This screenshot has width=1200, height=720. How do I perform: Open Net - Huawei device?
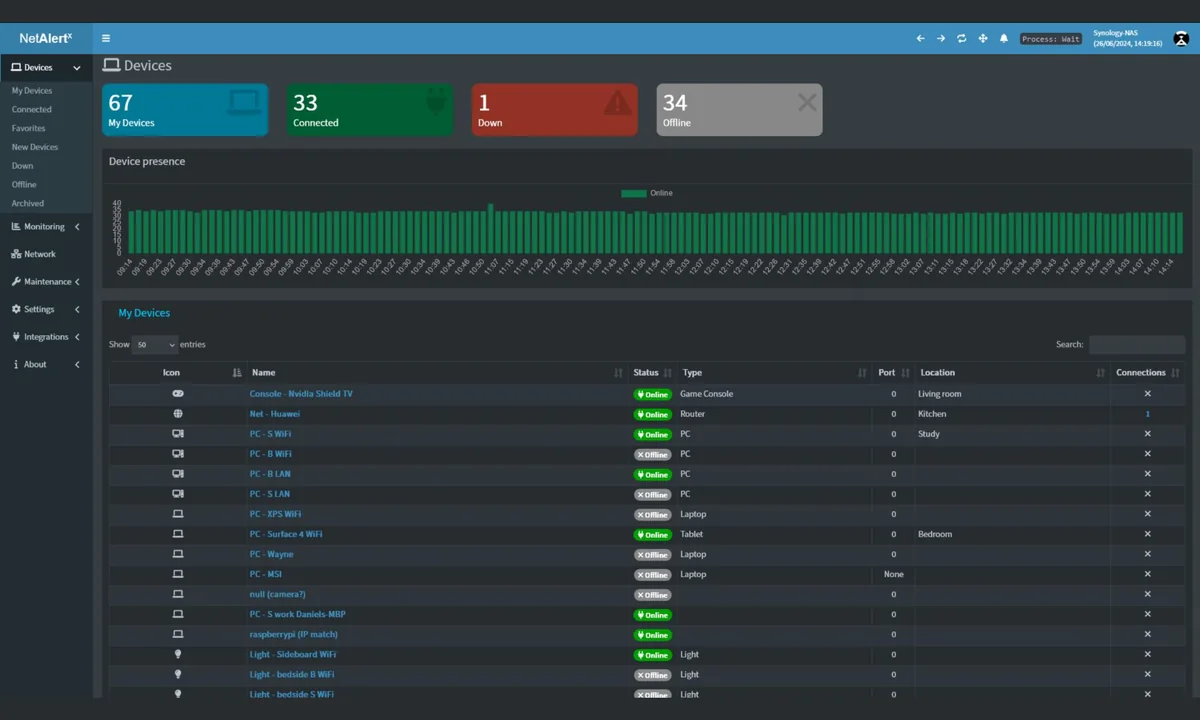pyautogui.click(x=275, y=414)
